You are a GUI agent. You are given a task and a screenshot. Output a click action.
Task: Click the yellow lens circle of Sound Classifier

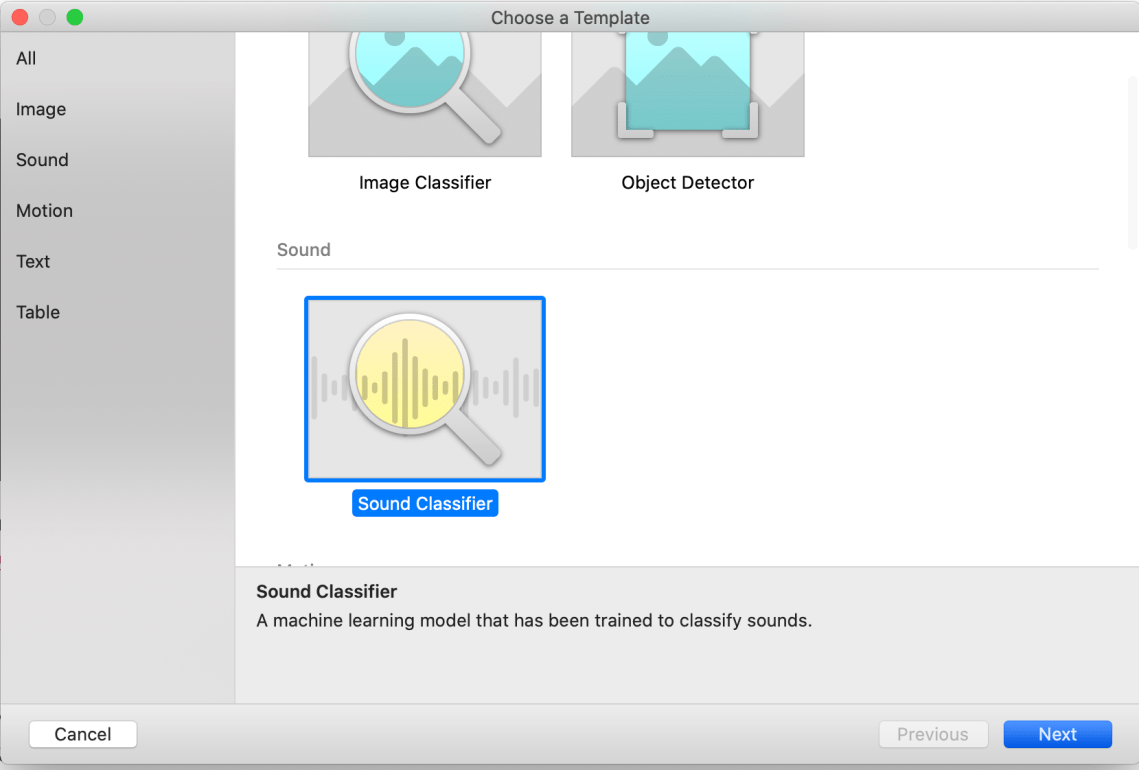pyautogui.click(x=412, y=373)
